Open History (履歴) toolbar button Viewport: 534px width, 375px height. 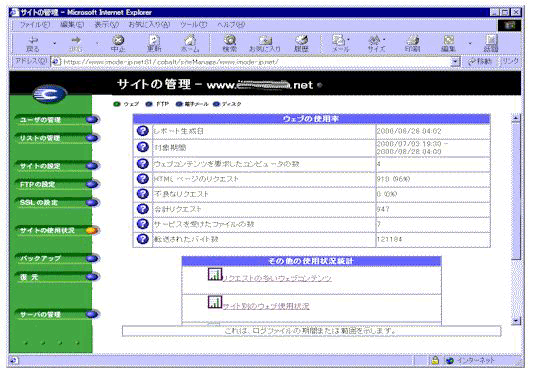(301, 44)
